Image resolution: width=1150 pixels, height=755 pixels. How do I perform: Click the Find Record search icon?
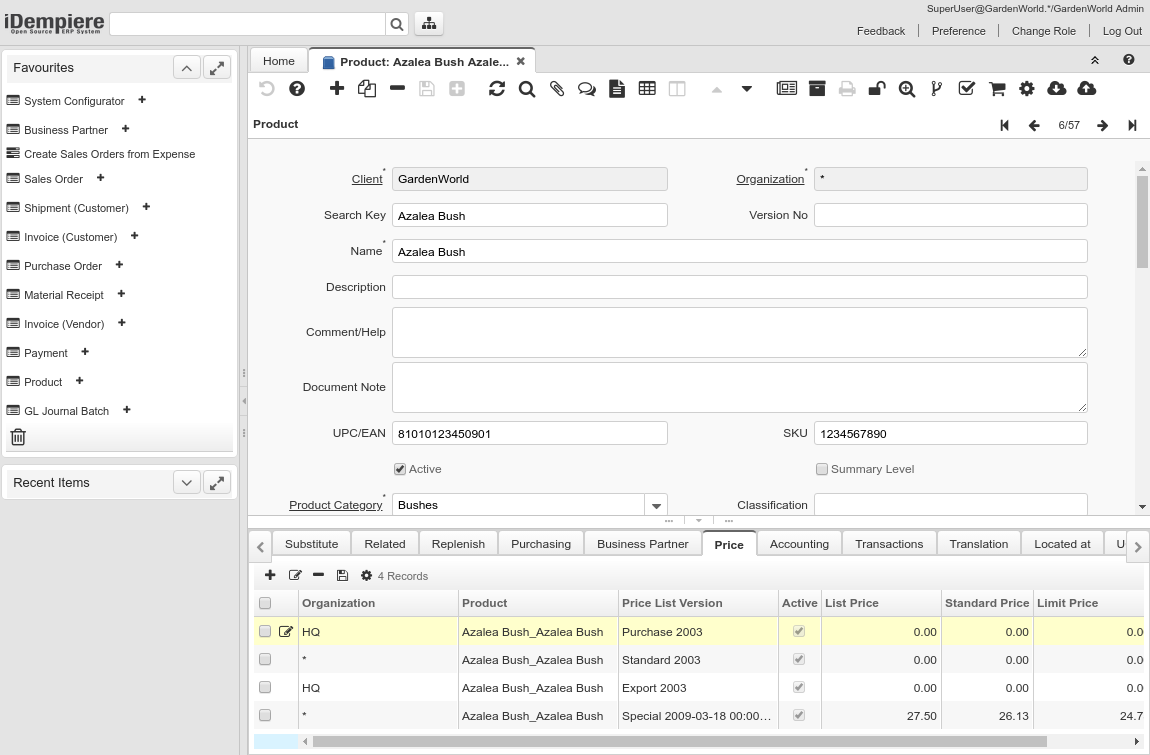tap(527, 89)
